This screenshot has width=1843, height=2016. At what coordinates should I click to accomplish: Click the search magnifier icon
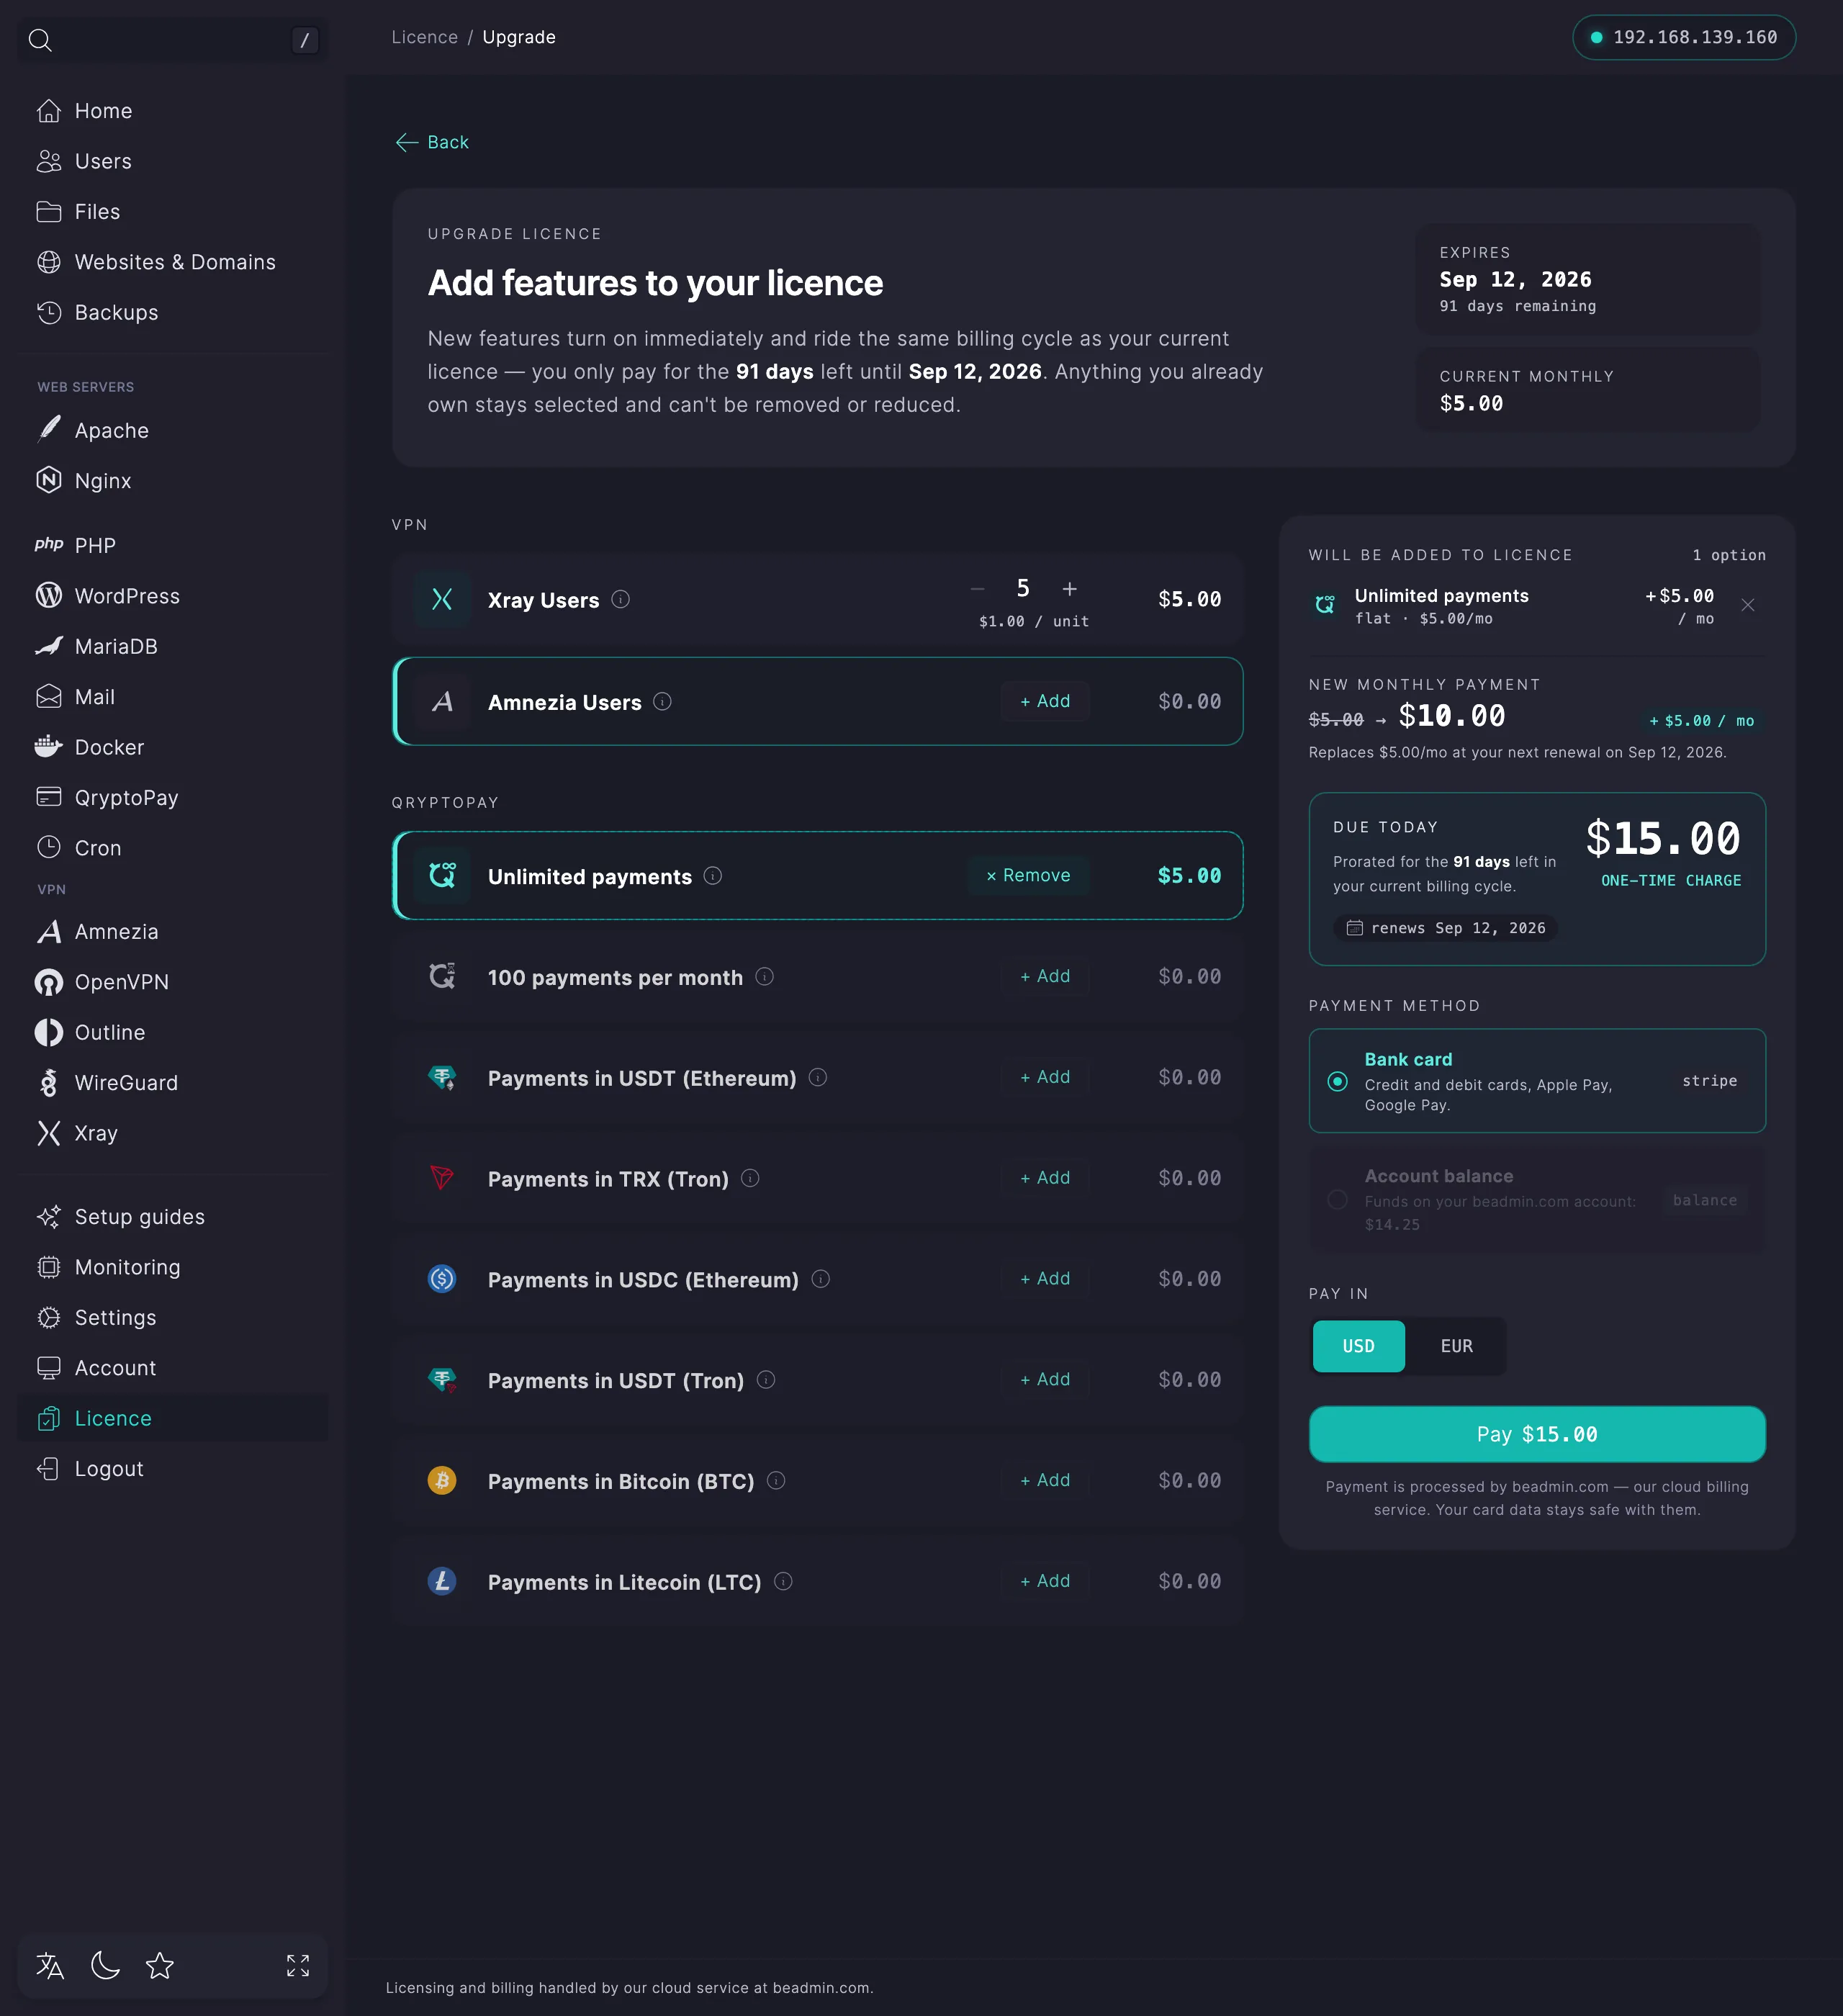click(40, 40)
